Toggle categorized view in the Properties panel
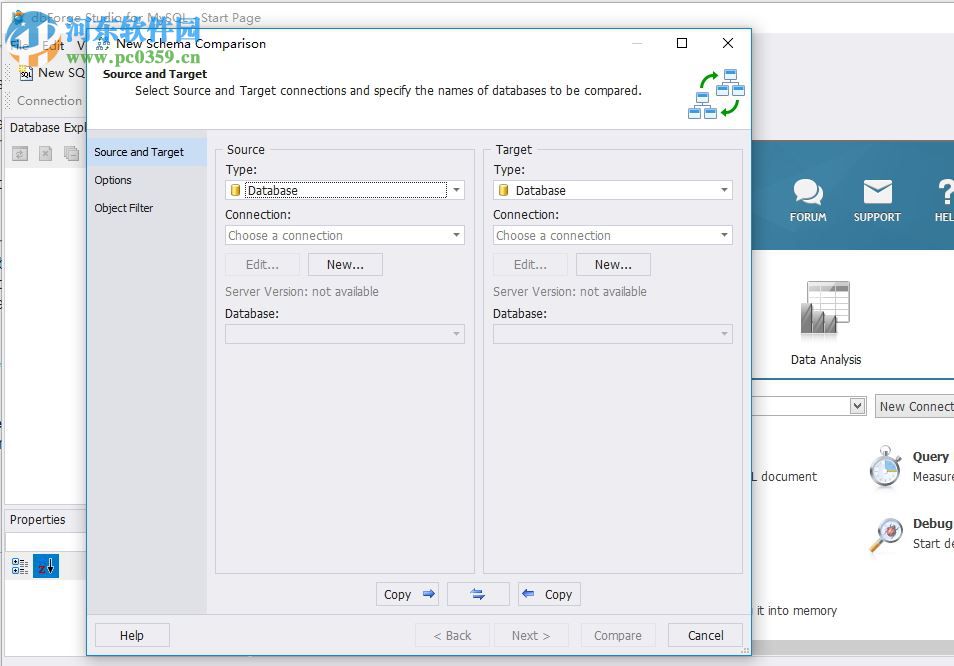The image size is (954, 666). (x=17, y=565)
